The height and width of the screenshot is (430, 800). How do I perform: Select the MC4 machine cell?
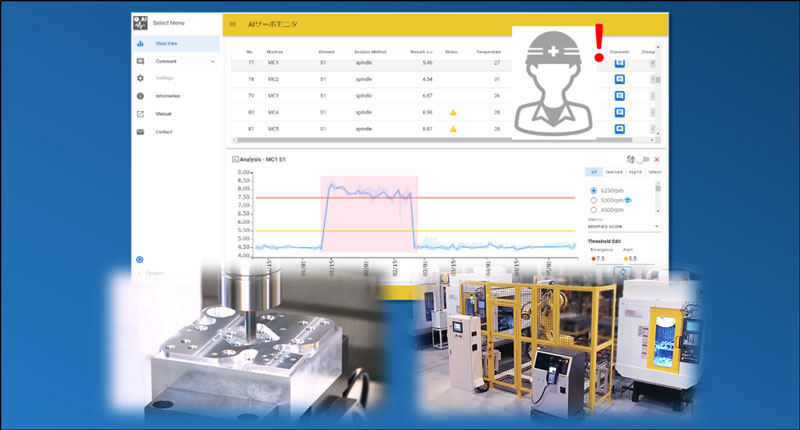coord(273,112)
